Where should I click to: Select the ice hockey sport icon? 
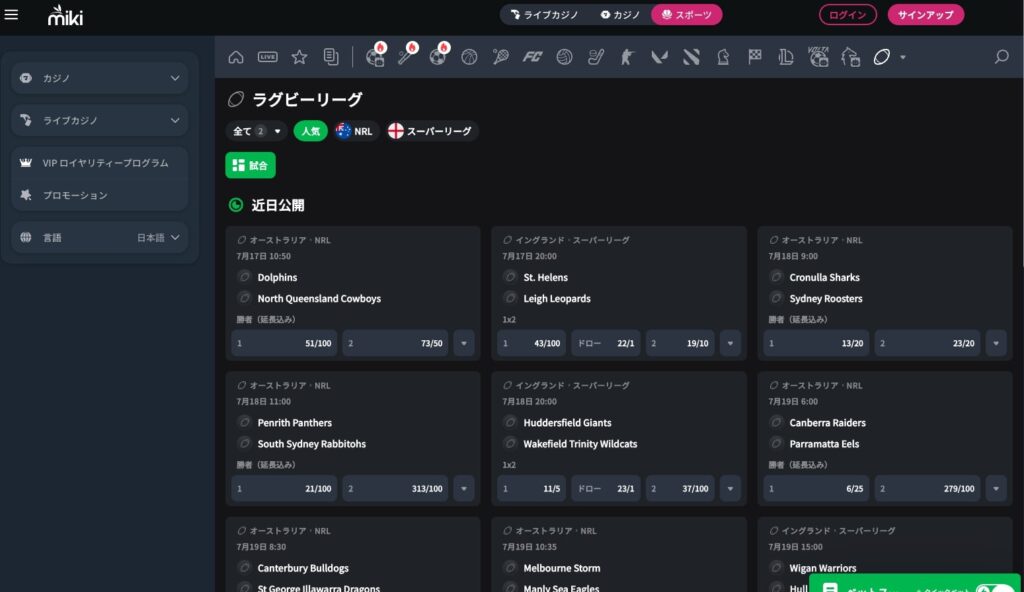coord(596,57)
